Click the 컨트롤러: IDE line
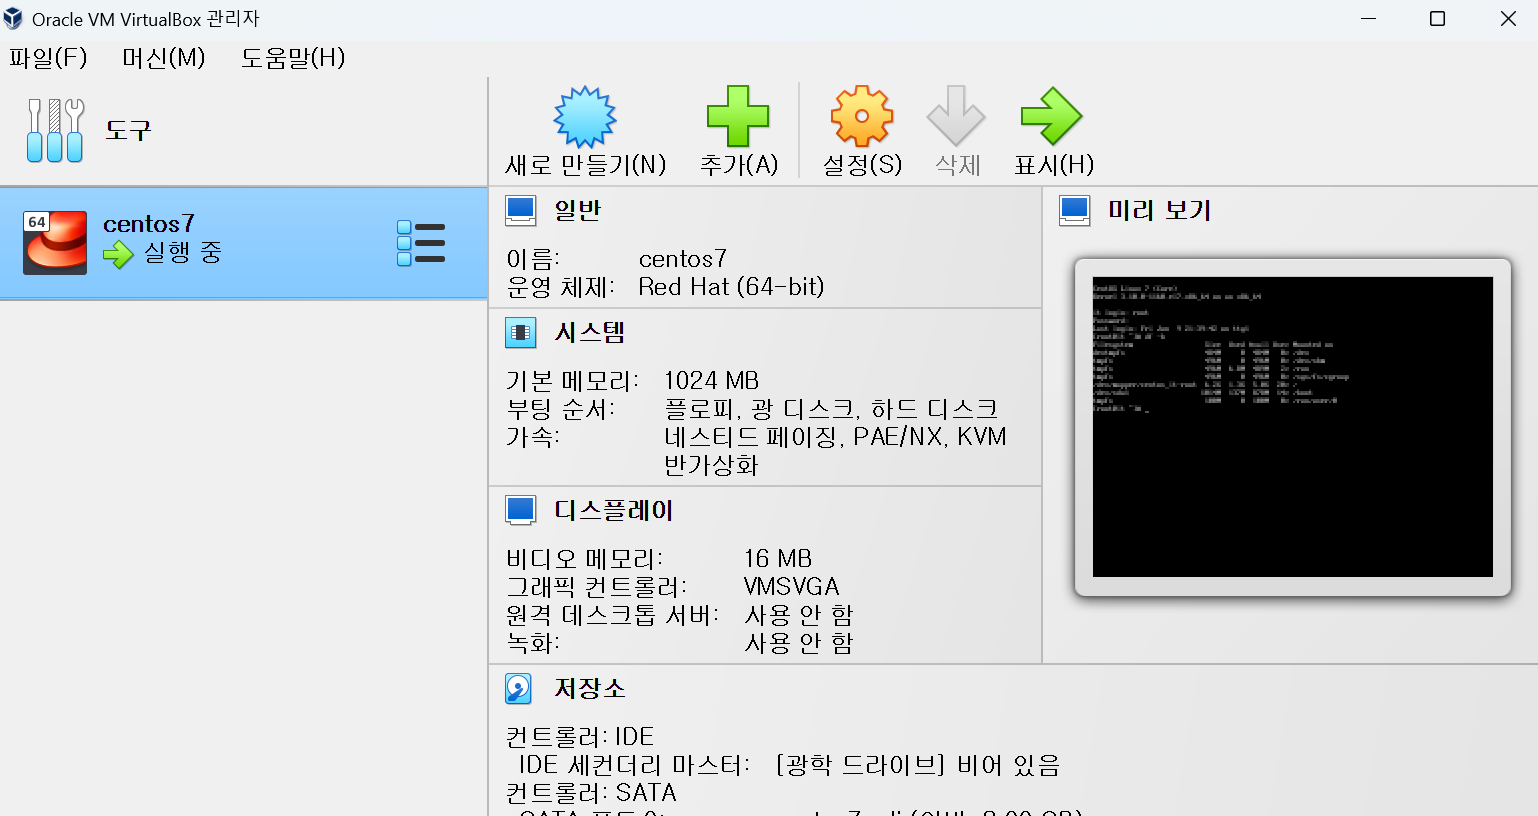 (580, 737)
